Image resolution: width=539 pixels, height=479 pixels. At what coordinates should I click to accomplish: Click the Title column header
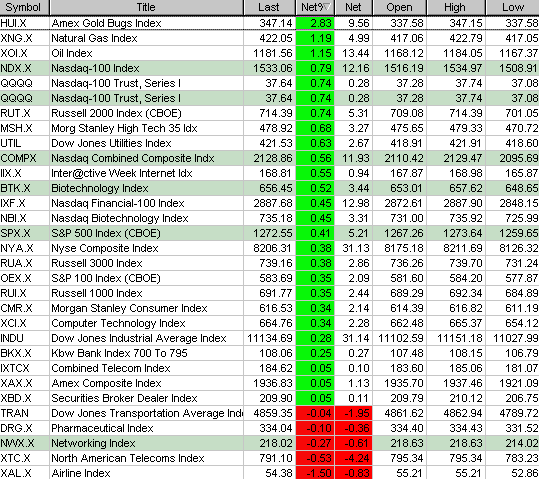pos(146,7)
